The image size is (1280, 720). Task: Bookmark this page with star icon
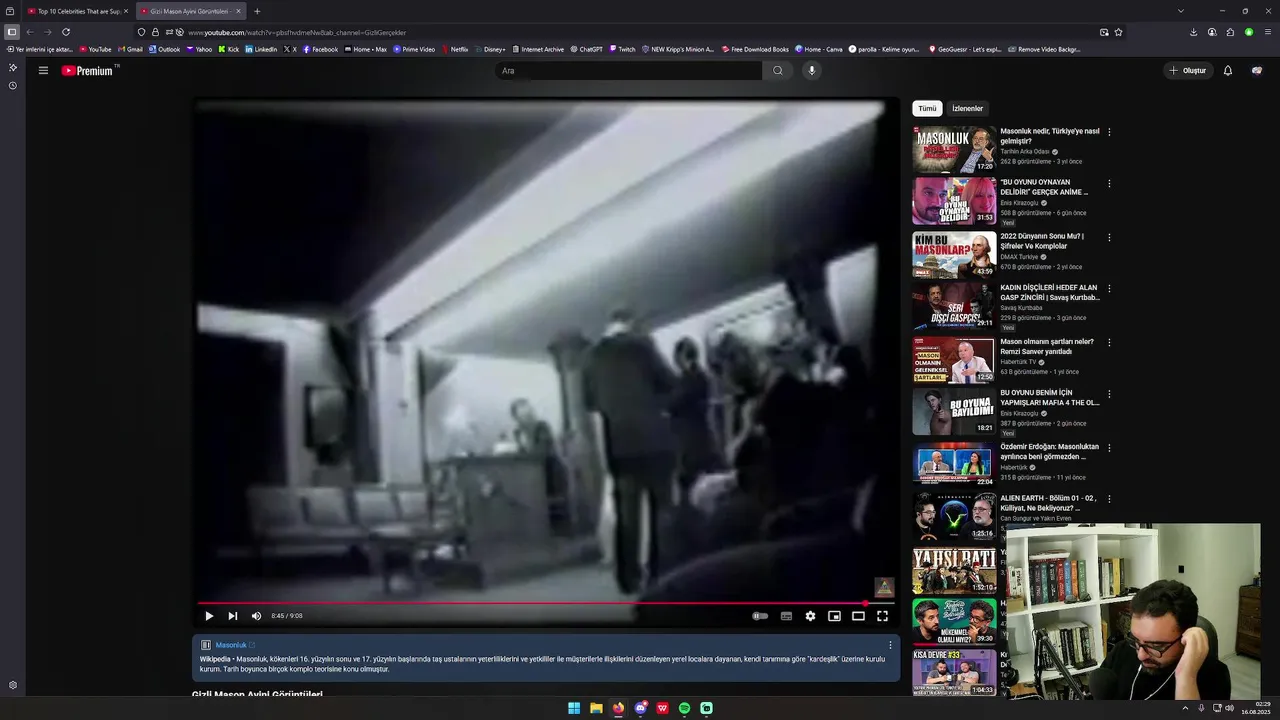click(1118, 32)
